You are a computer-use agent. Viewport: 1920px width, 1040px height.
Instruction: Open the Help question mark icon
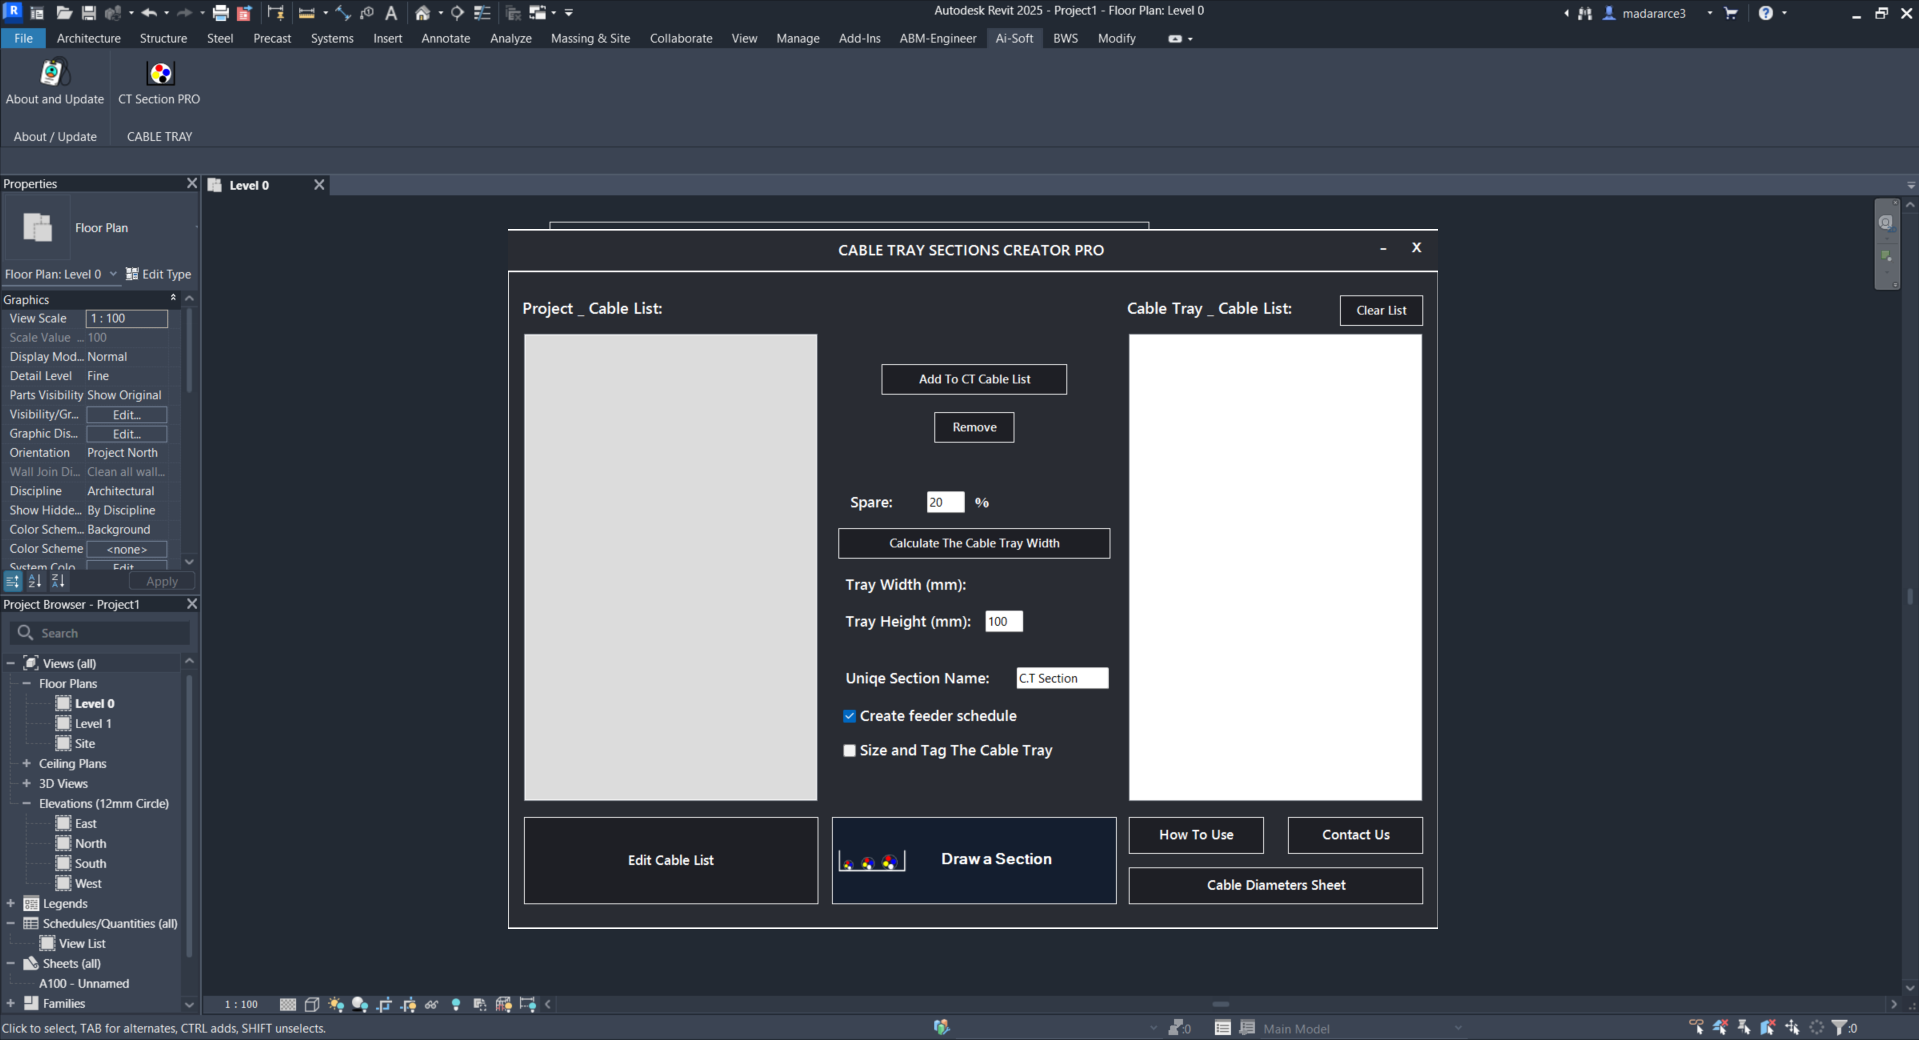coord(1766,13)
